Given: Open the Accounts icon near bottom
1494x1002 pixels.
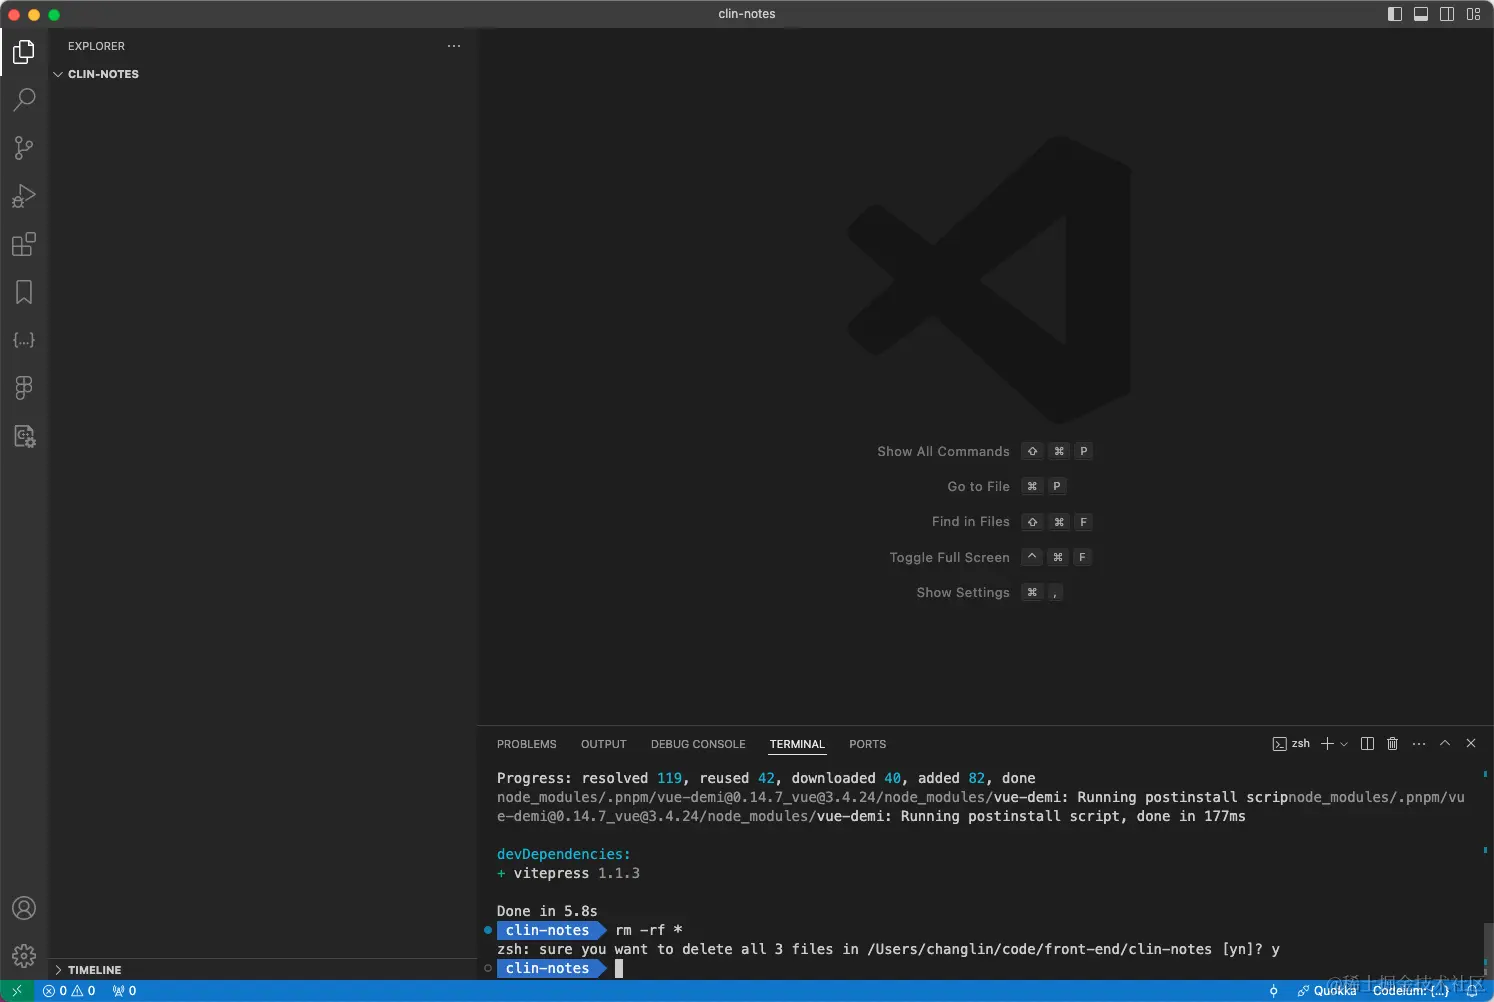Looking at the screenshot, I should [x=24, y=908].
